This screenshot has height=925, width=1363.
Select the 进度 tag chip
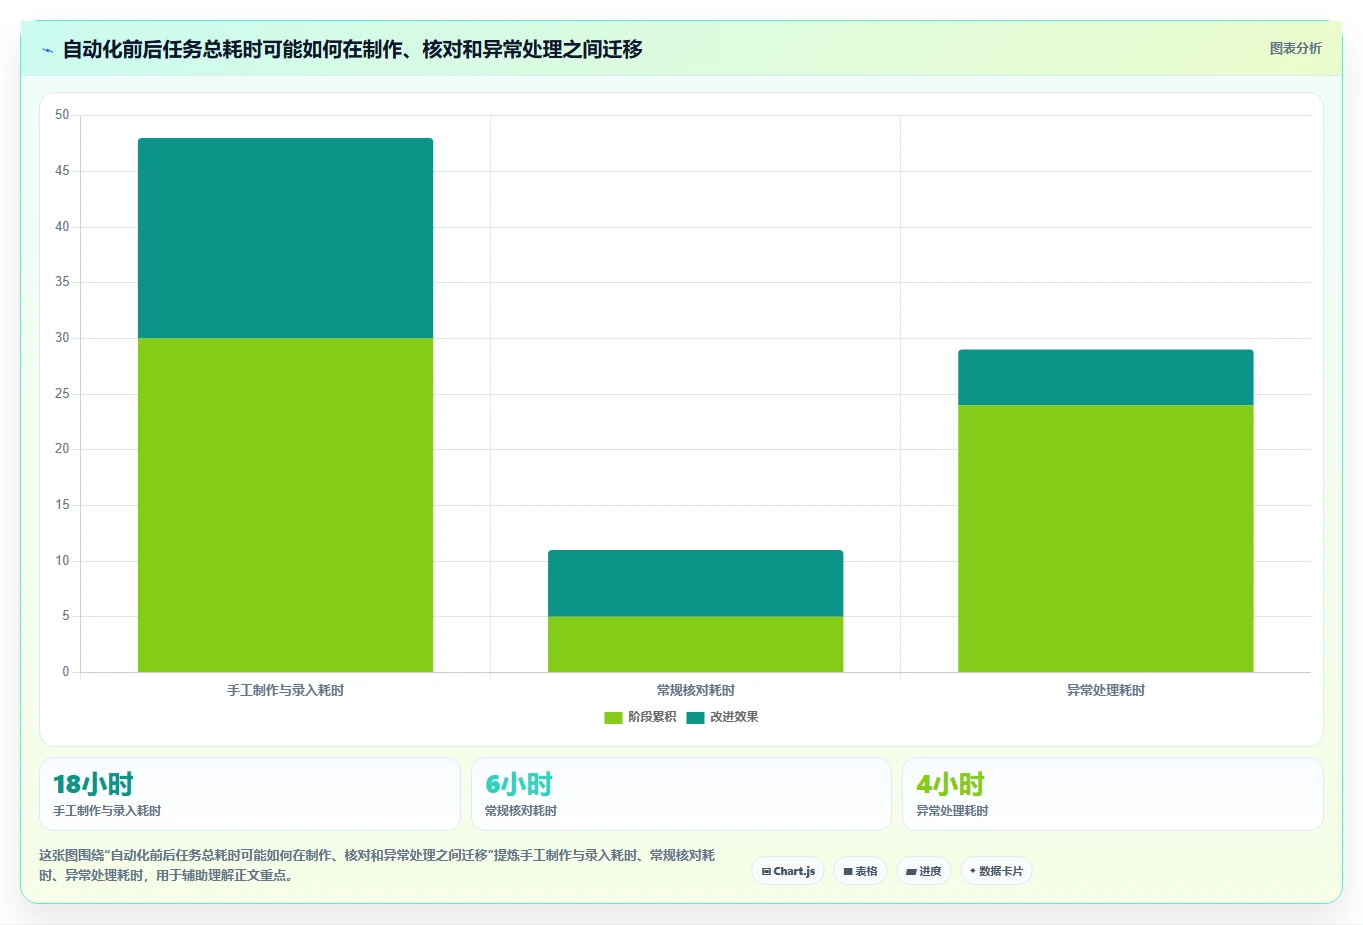pyautogui.click(x=924, y=871)
